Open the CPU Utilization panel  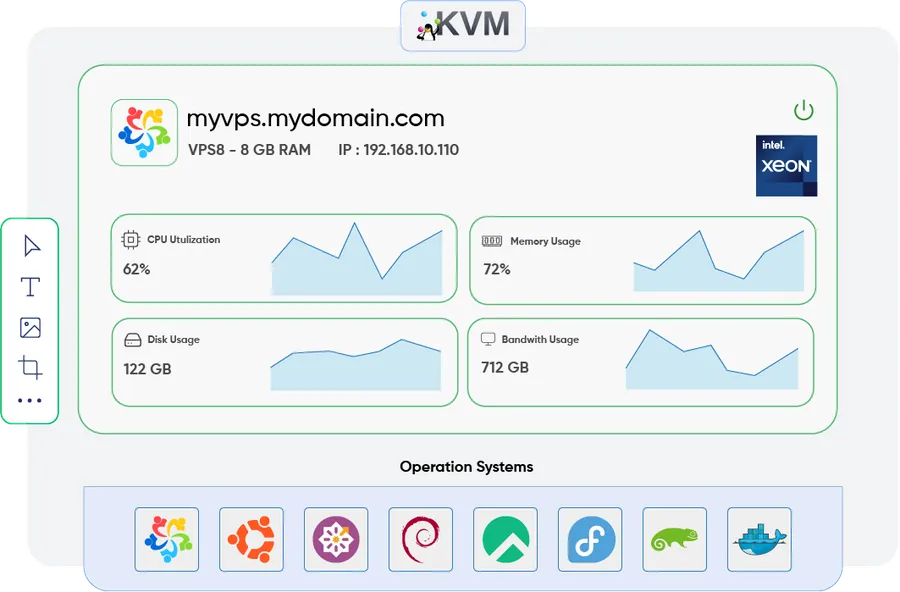[284, 257]
